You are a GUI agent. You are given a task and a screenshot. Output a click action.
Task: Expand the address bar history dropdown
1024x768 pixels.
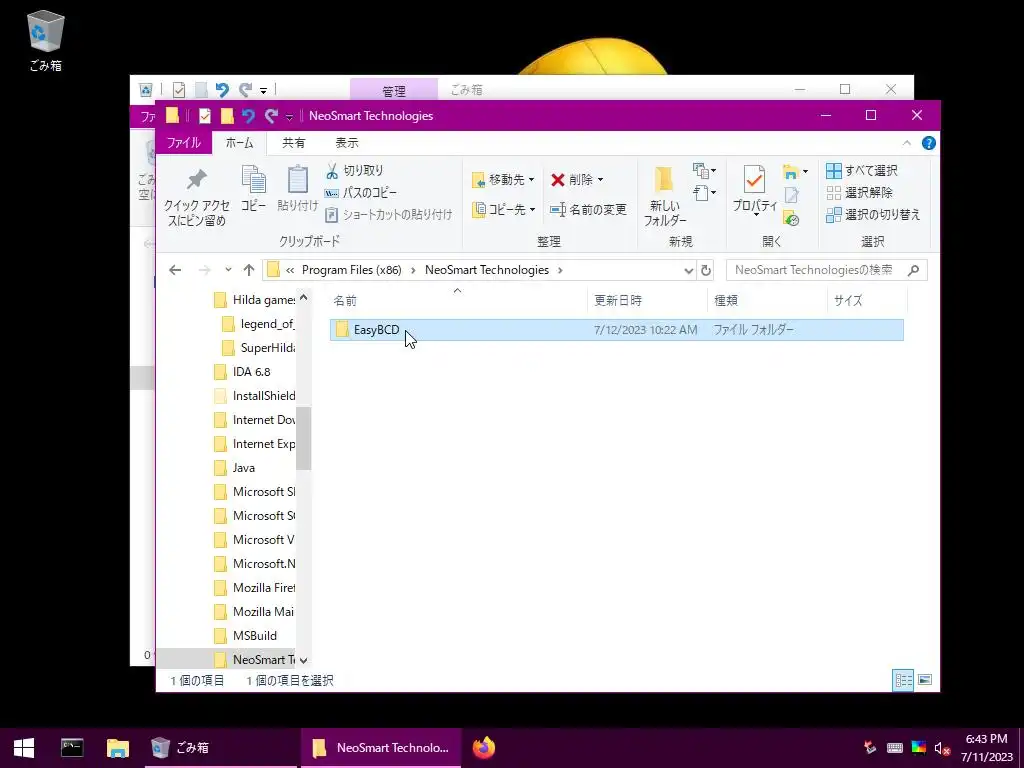[688, 270]
